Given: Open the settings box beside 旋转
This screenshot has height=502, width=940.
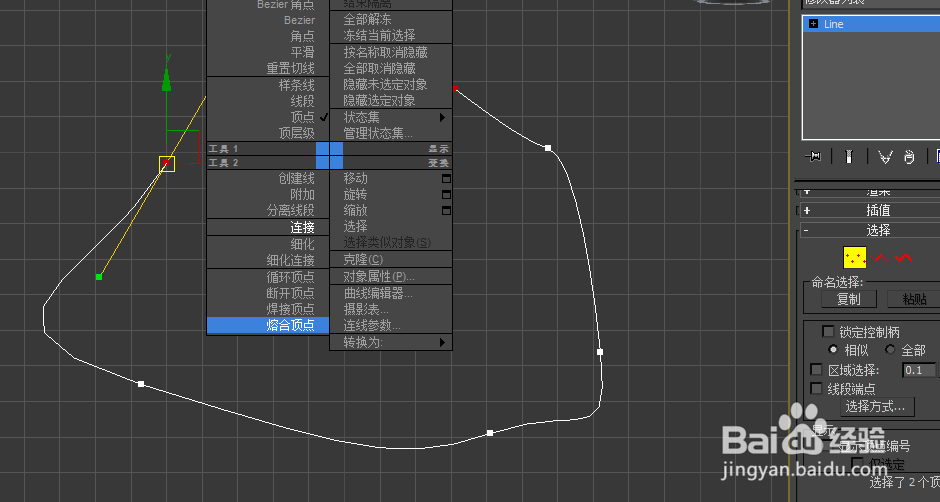Looking at the screenshot, I should (x=446, y=194).
